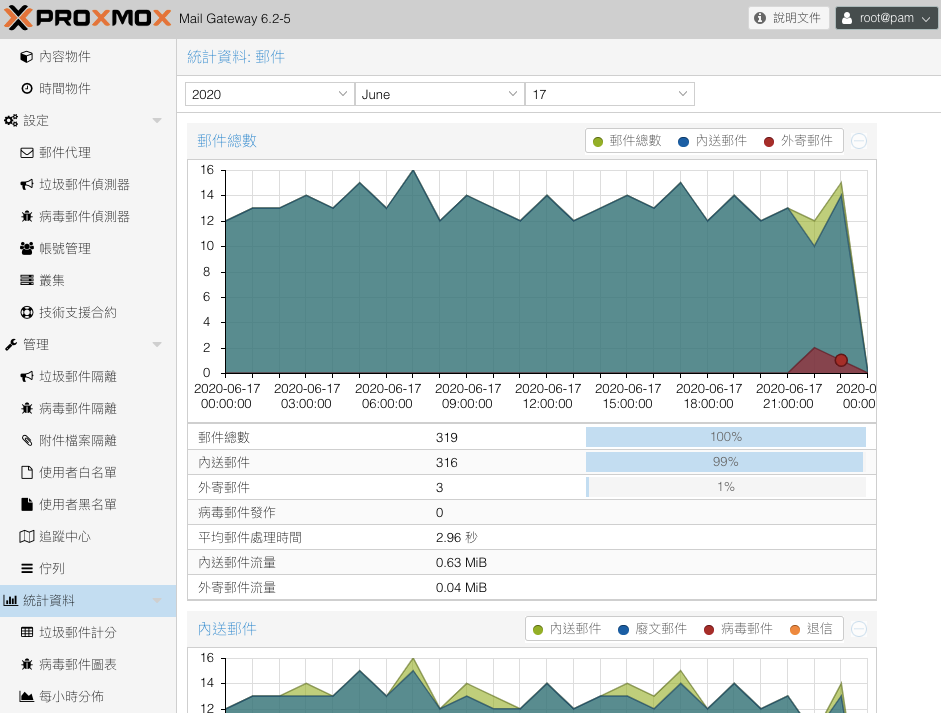
Task: Toggle 退信 series in lower legend
Action: [811, 629]
